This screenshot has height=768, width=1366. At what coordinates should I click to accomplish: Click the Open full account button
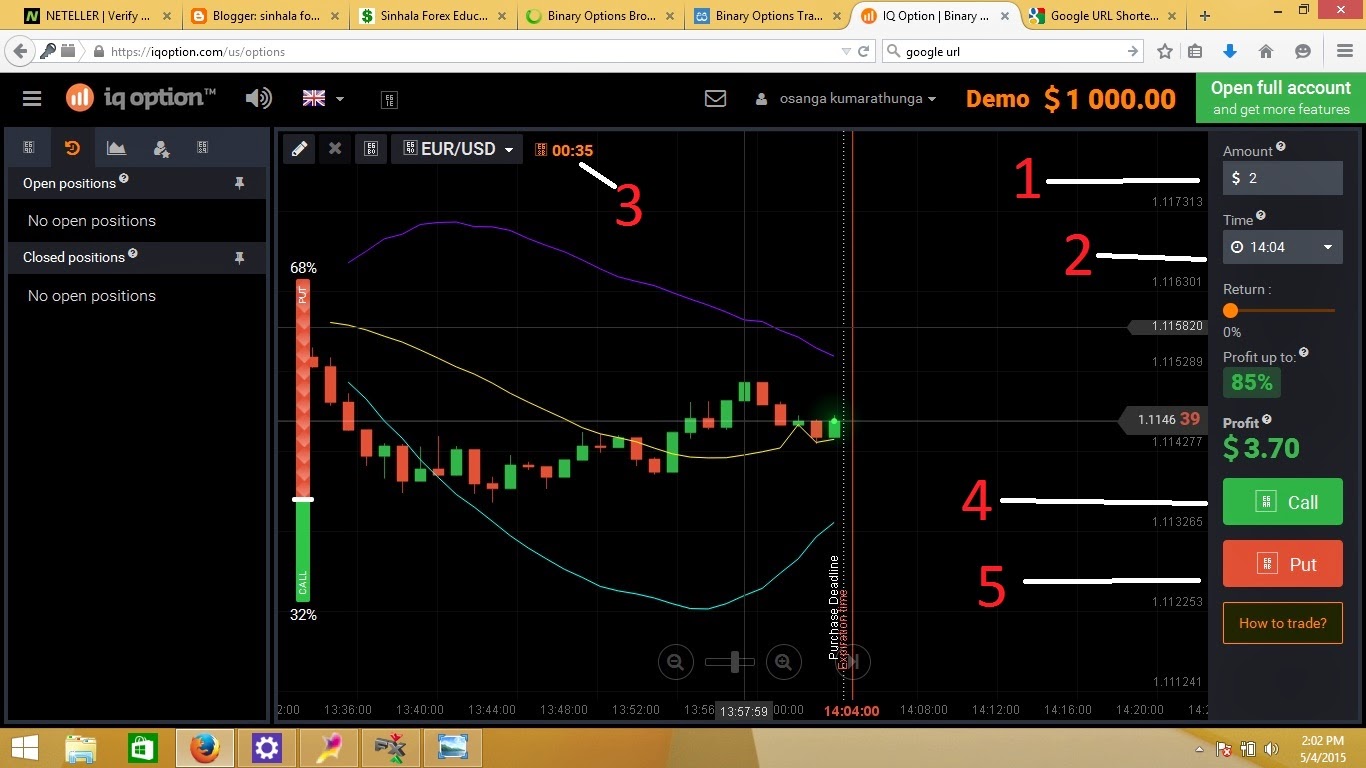coord(1281,98)
